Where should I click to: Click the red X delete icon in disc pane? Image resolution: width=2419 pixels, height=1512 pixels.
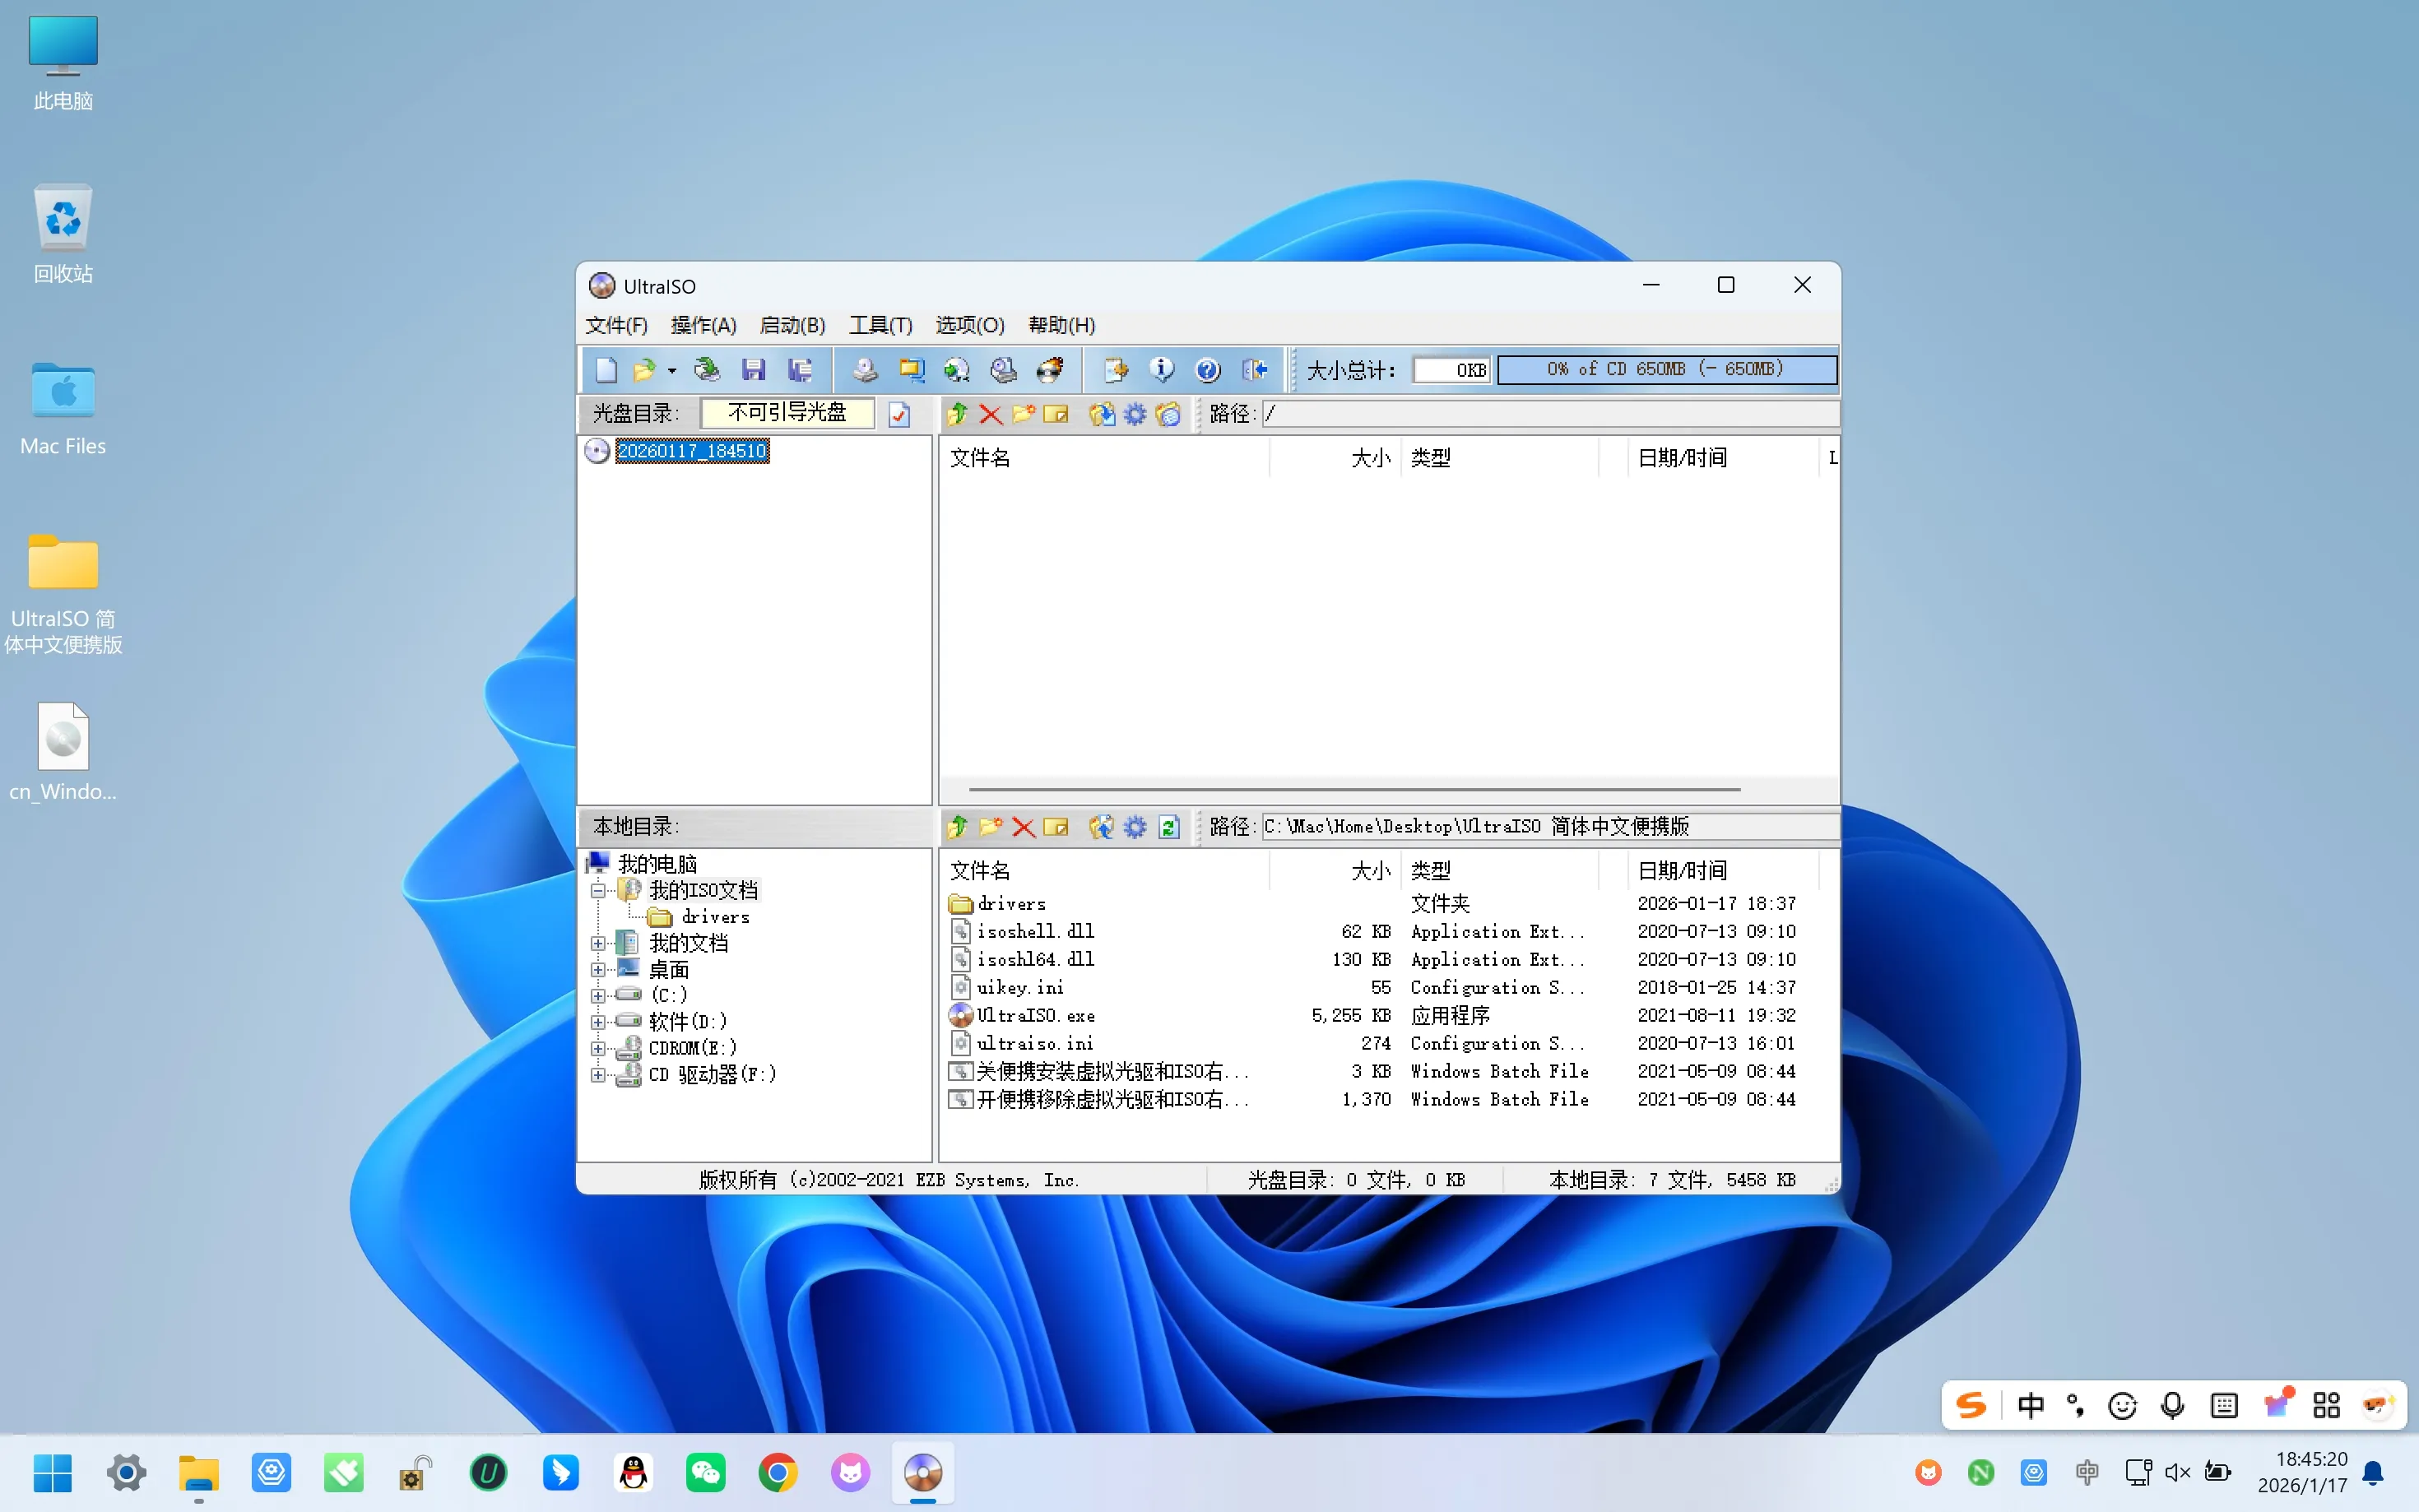click(990, 414)
